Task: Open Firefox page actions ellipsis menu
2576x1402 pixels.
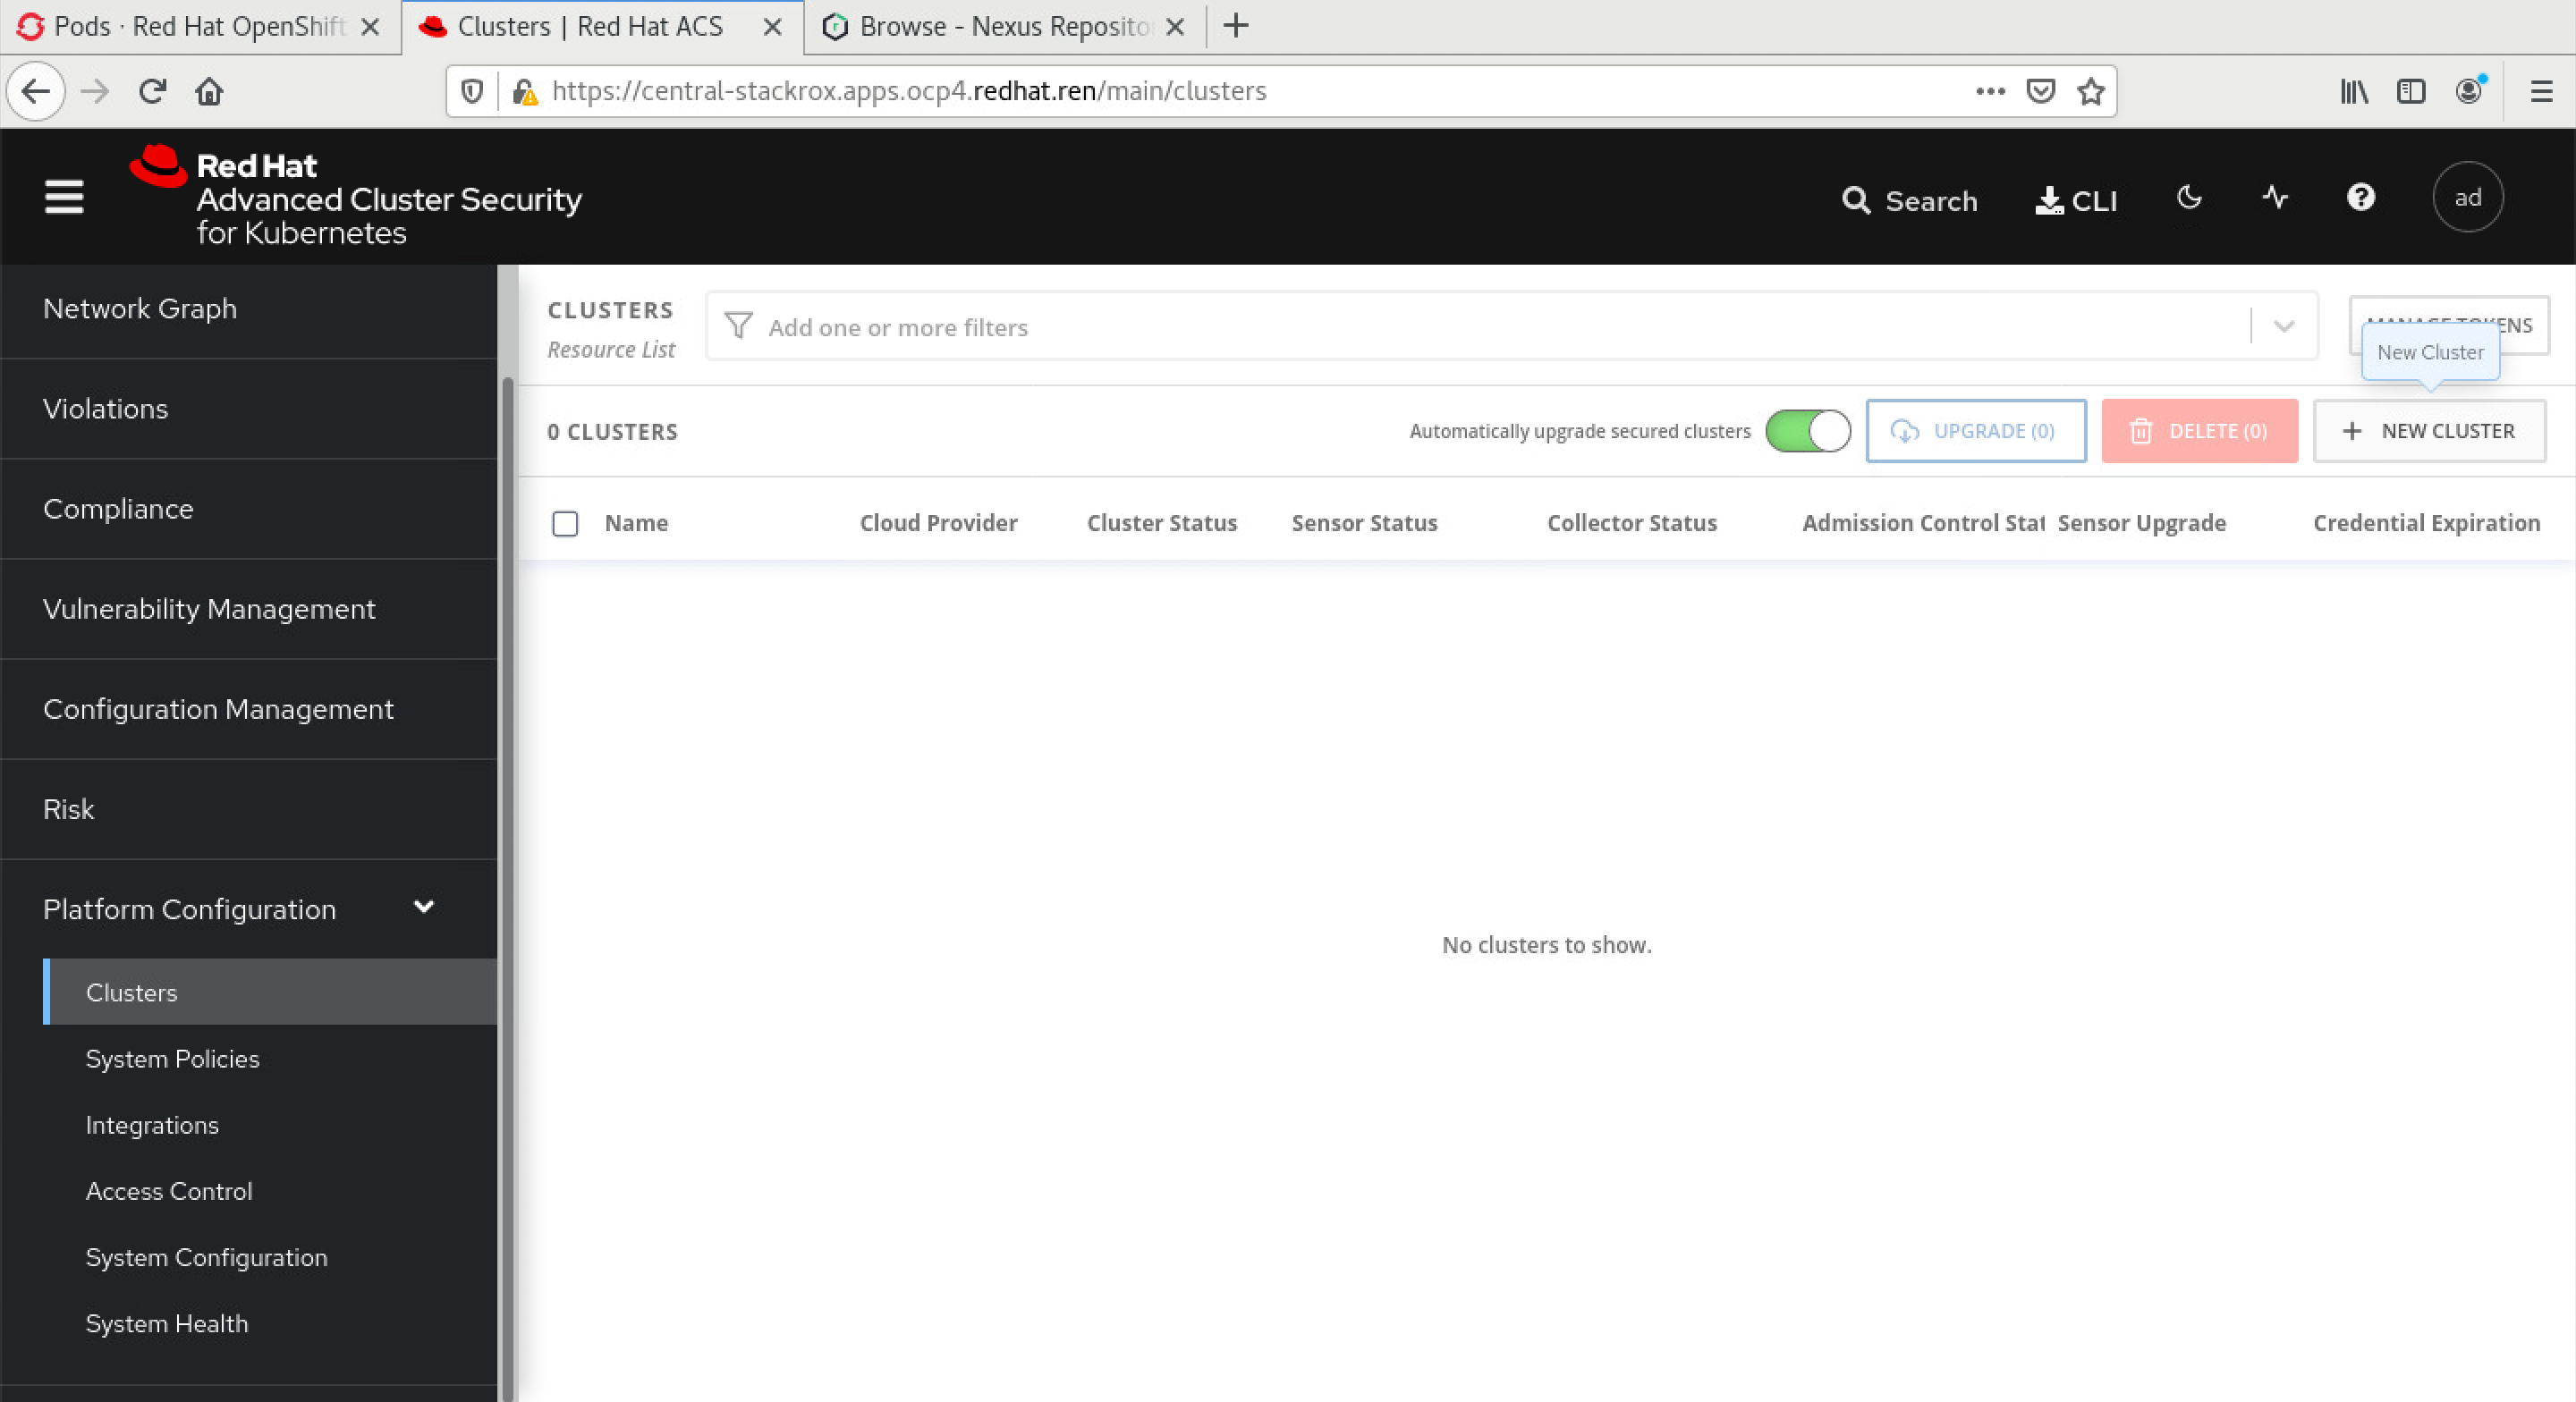Action: tap(1990, 91)
